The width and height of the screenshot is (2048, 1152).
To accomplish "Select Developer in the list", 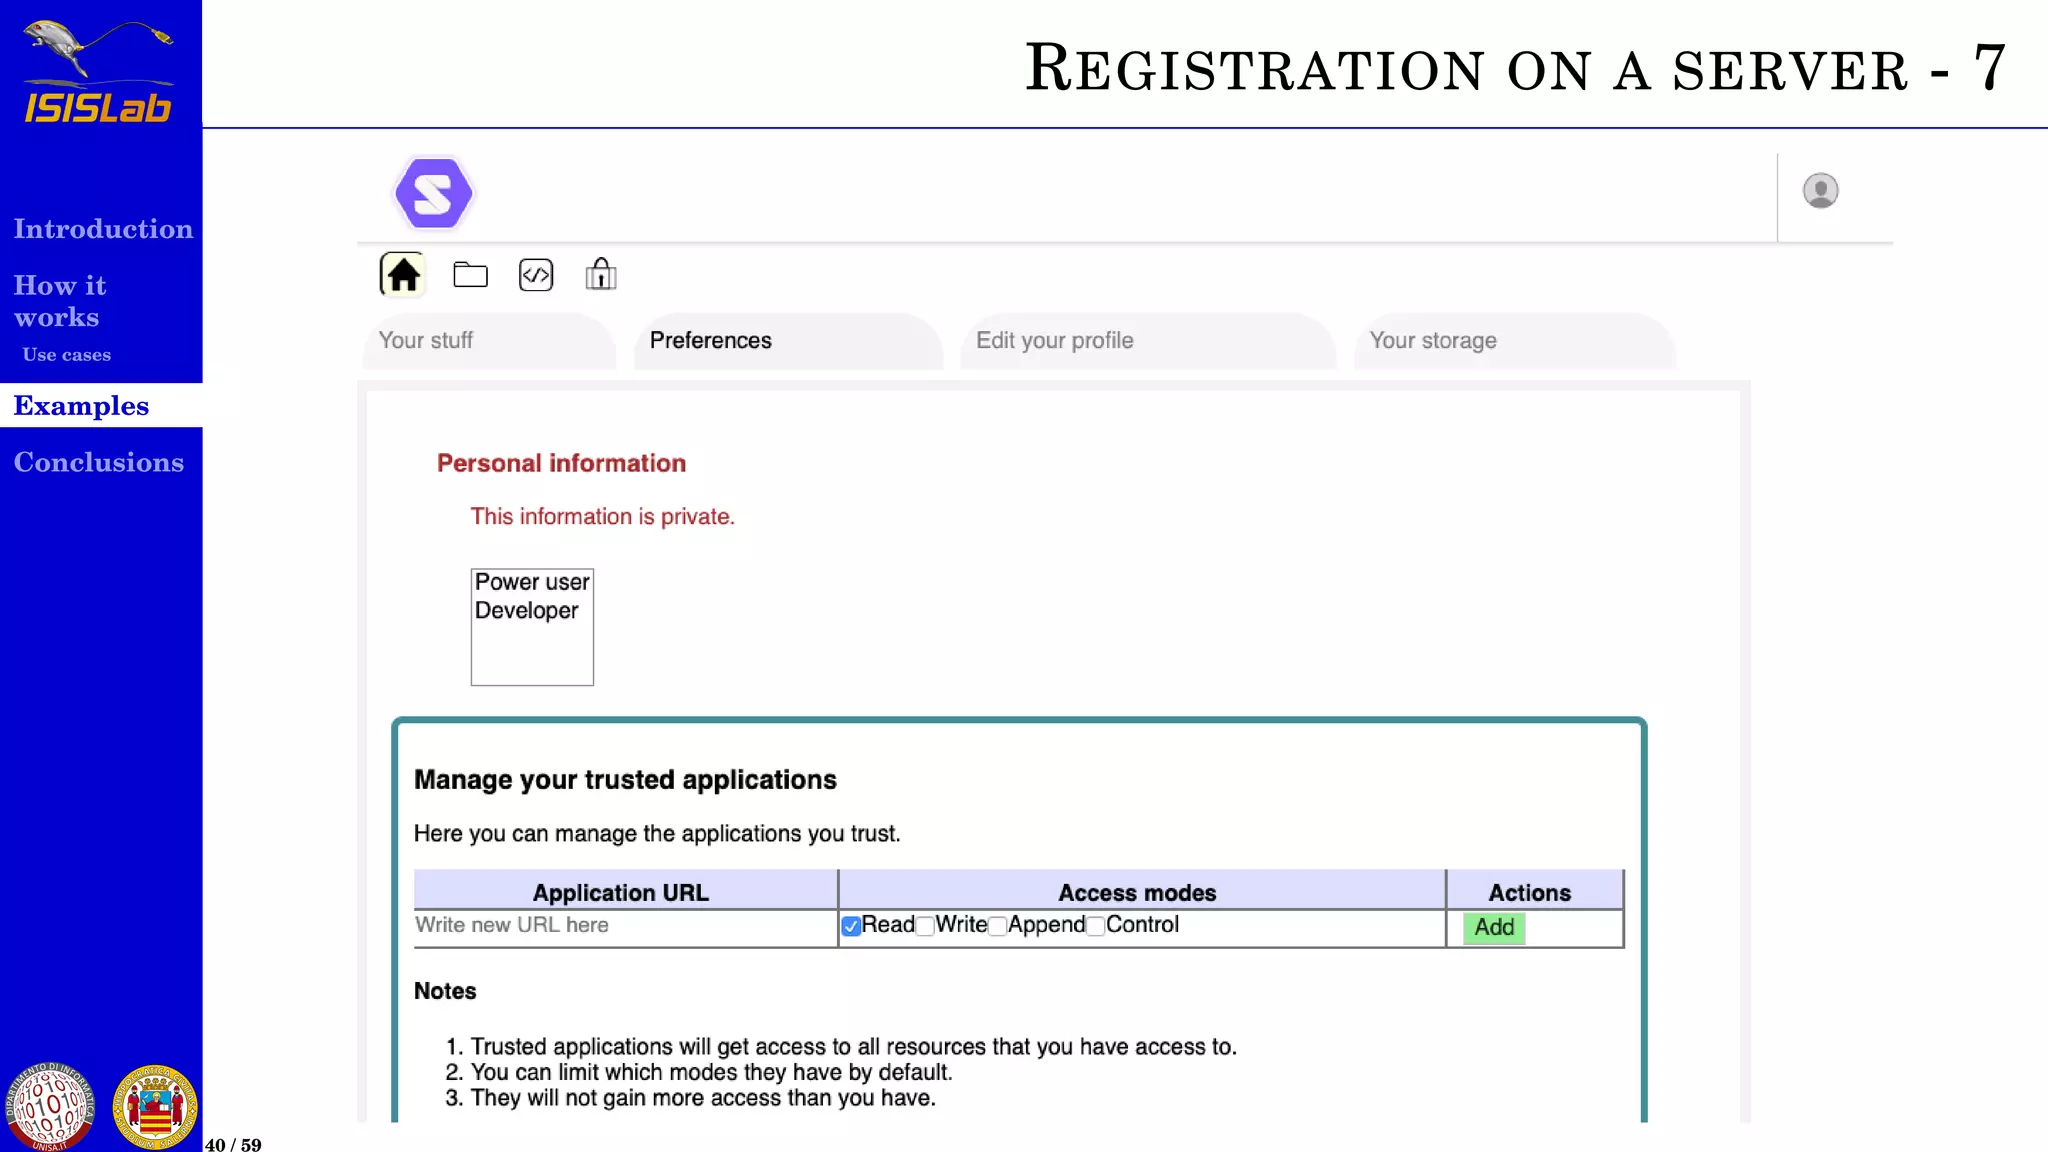I will click(x=526, y=611).
